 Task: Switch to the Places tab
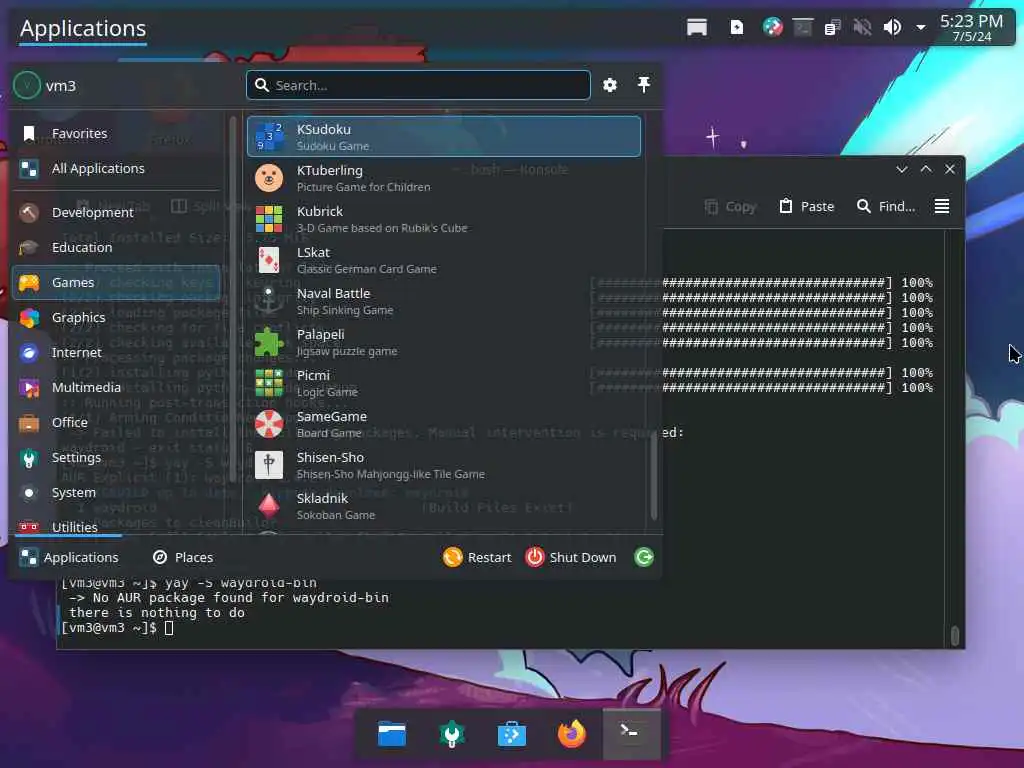tap(183, 557)
